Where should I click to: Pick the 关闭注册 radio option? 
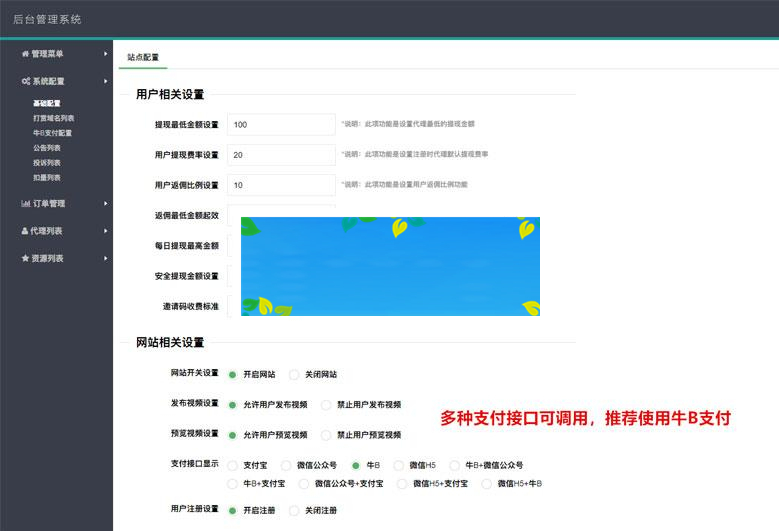tap(294, 511)
